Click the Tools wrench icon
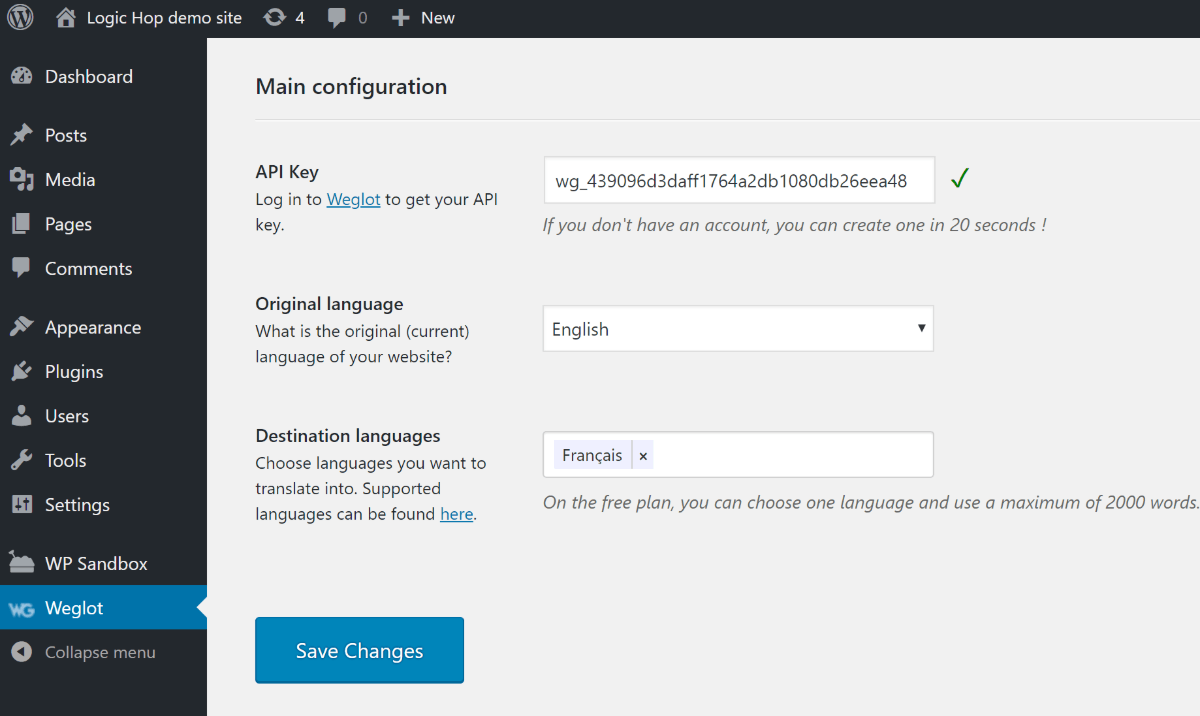Viewport: 1200px width, 716px height. (21, 460)
